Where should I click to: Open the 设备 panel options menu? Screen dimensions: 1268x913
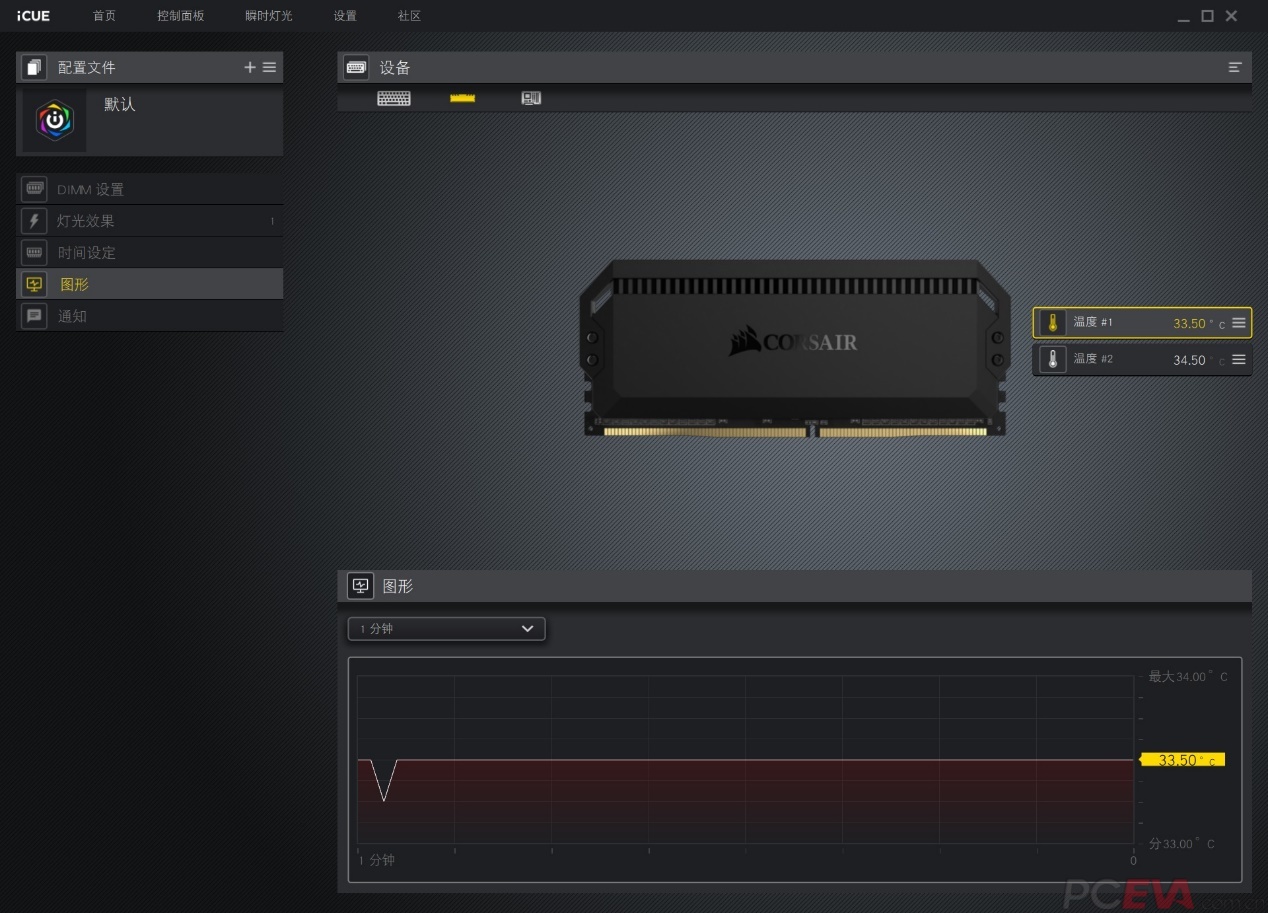1234,67
